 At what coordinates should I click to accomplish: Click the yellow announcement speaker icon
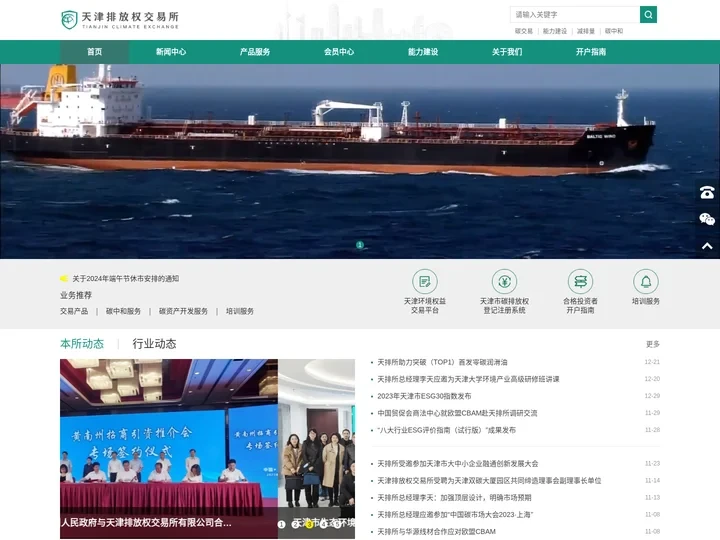(64, 278)
